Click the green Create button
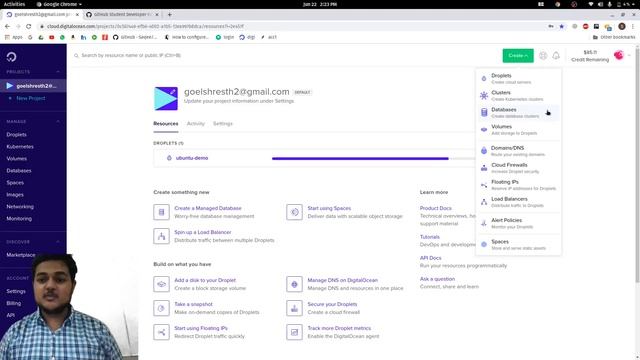Image resolution: width=640 pixels, height=360 pixels. pyautogui.click(x=518, y=56)
